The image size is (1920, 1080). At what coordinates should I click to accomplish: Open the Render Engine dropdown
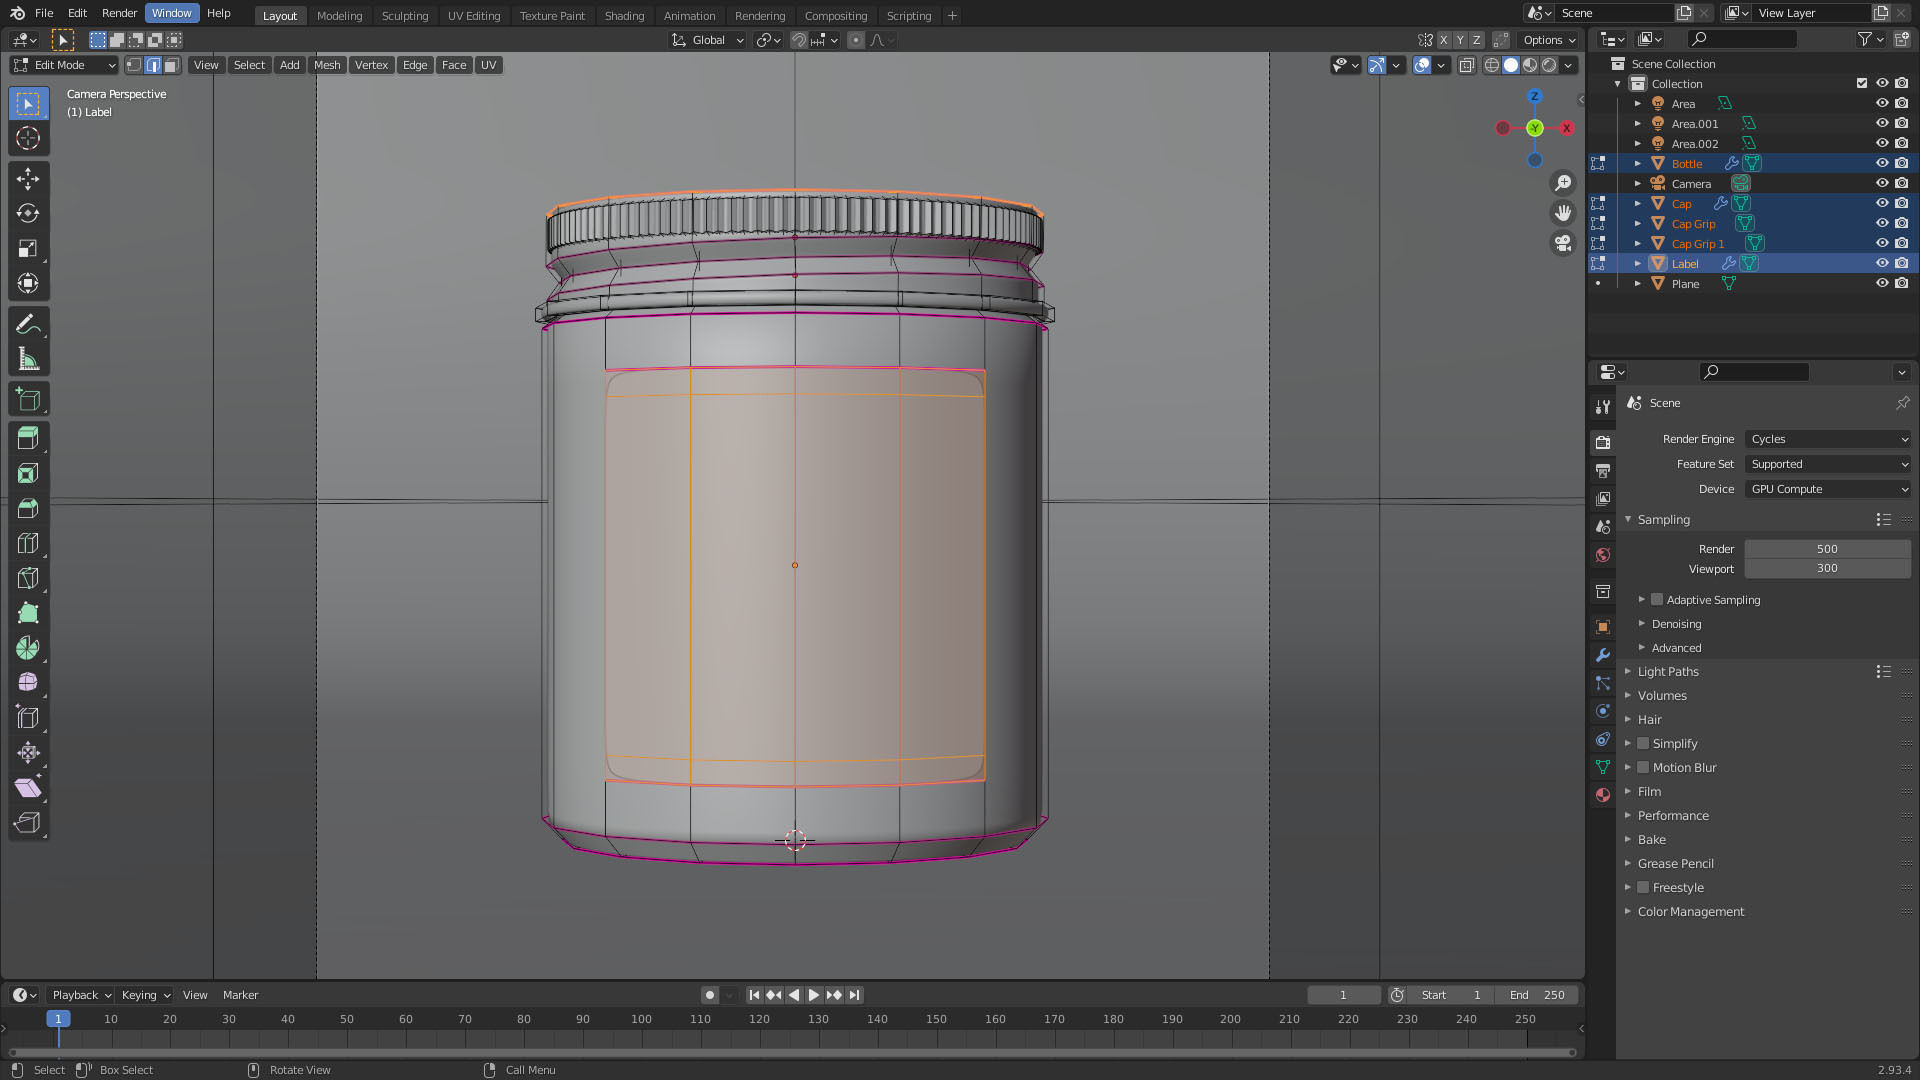click(x=1827, y=439)
